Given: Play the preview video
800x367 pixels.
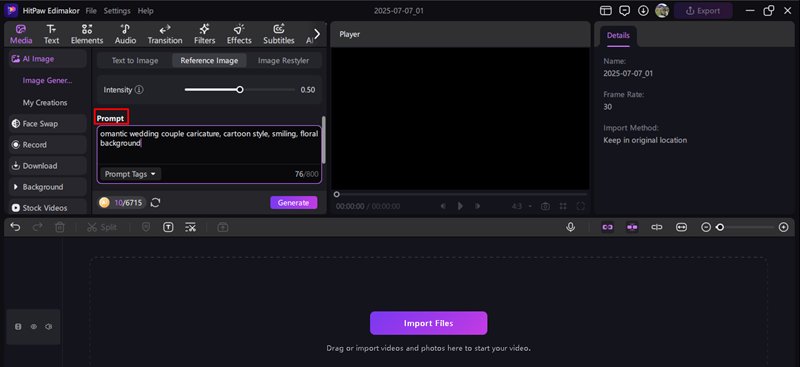Looking at the screenshot, I should [x=460, y=206].
